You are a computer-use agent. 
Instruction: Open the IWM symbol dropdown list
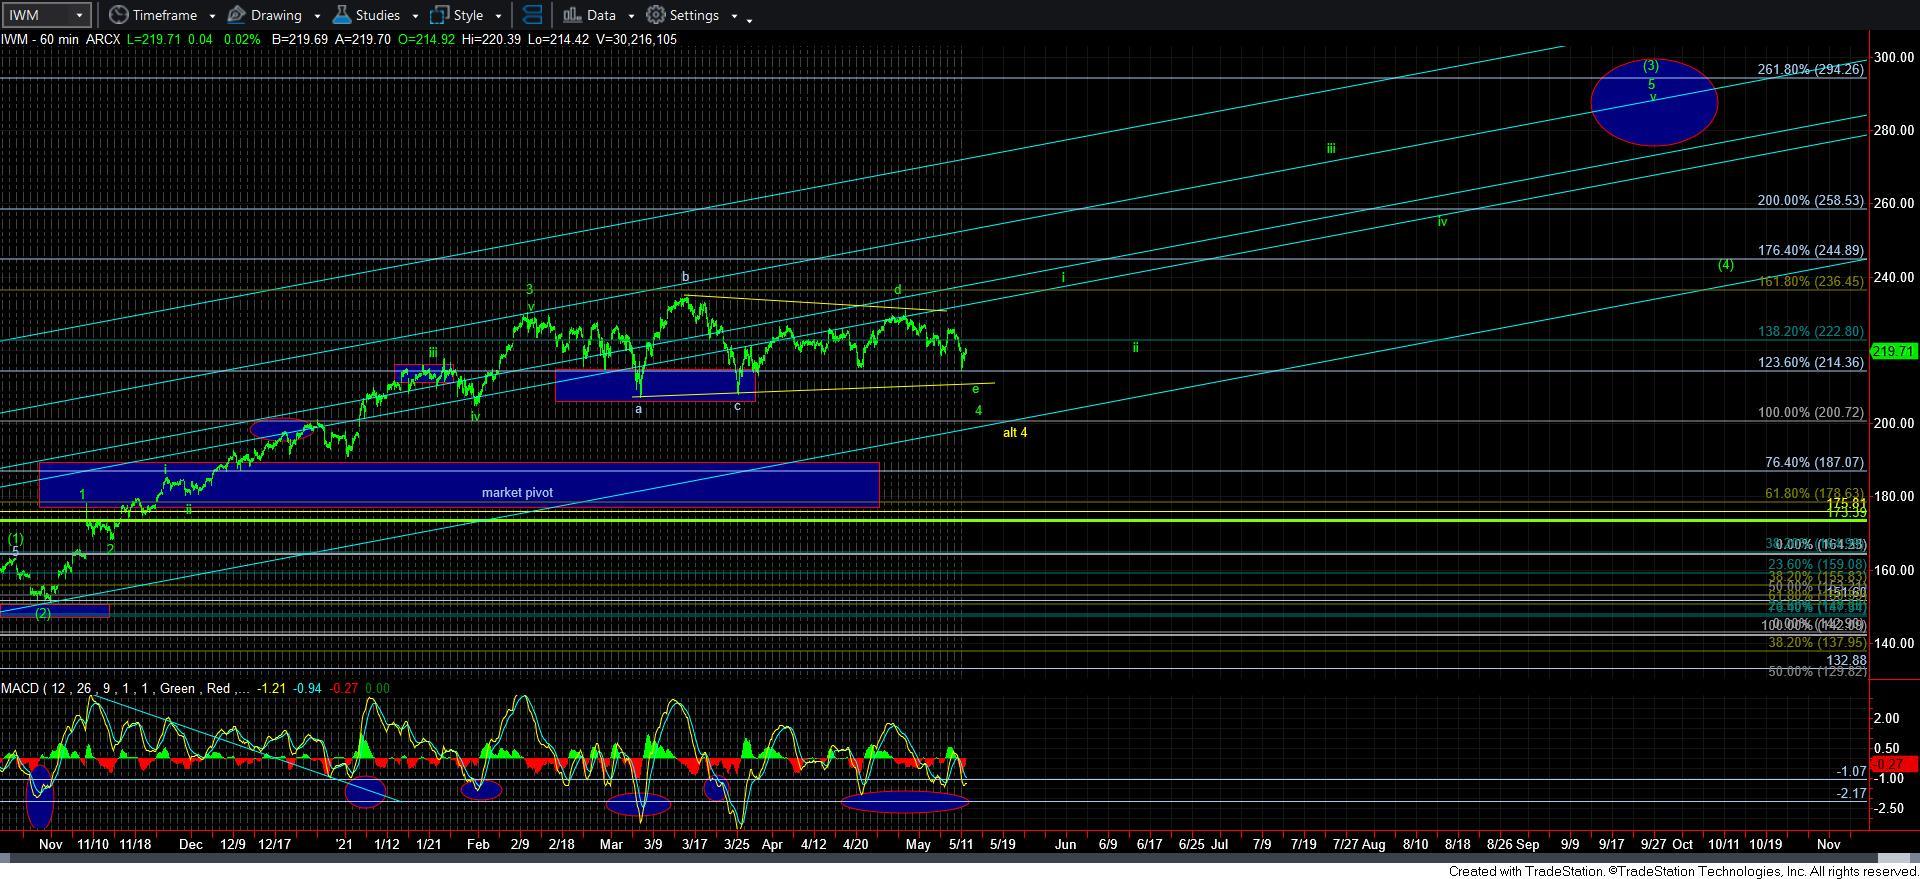(x=80, y=15)
